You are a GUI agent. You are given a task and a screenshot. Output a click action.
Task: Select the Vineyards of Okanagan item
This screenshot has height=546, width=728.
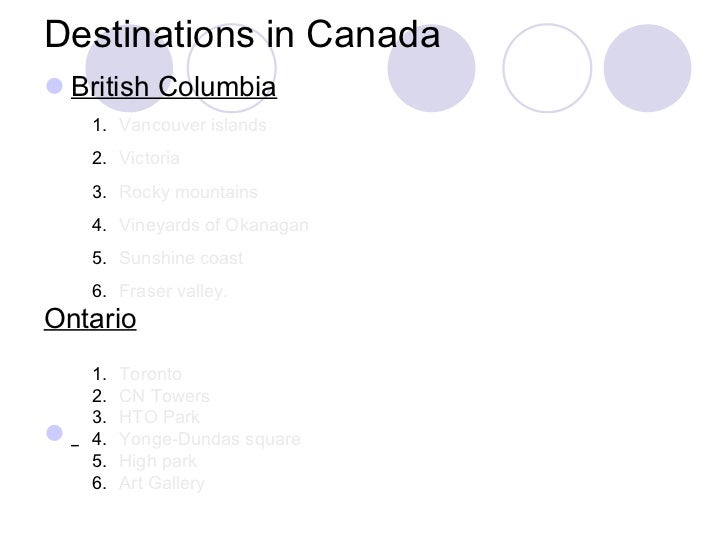pyautogui.click(x=214, y=225)
